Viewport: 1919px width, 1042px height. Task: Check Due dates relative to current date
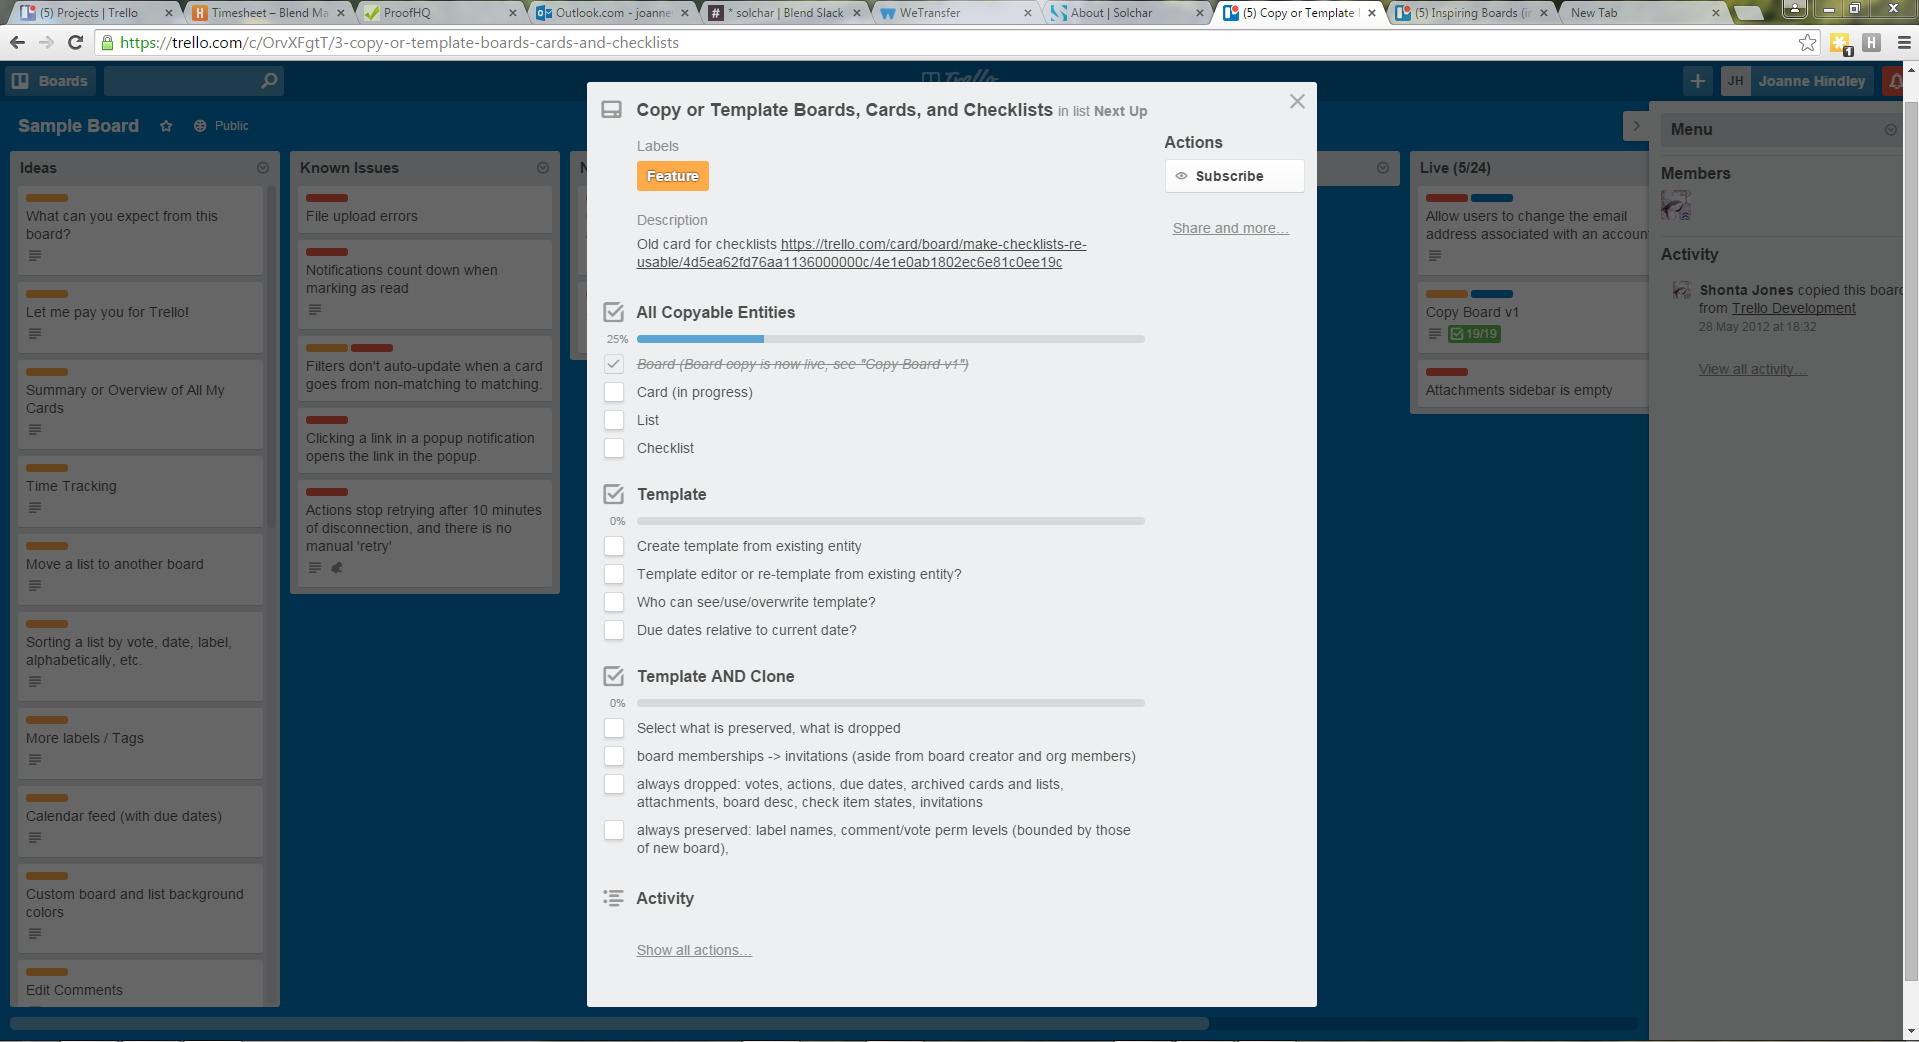614,630
